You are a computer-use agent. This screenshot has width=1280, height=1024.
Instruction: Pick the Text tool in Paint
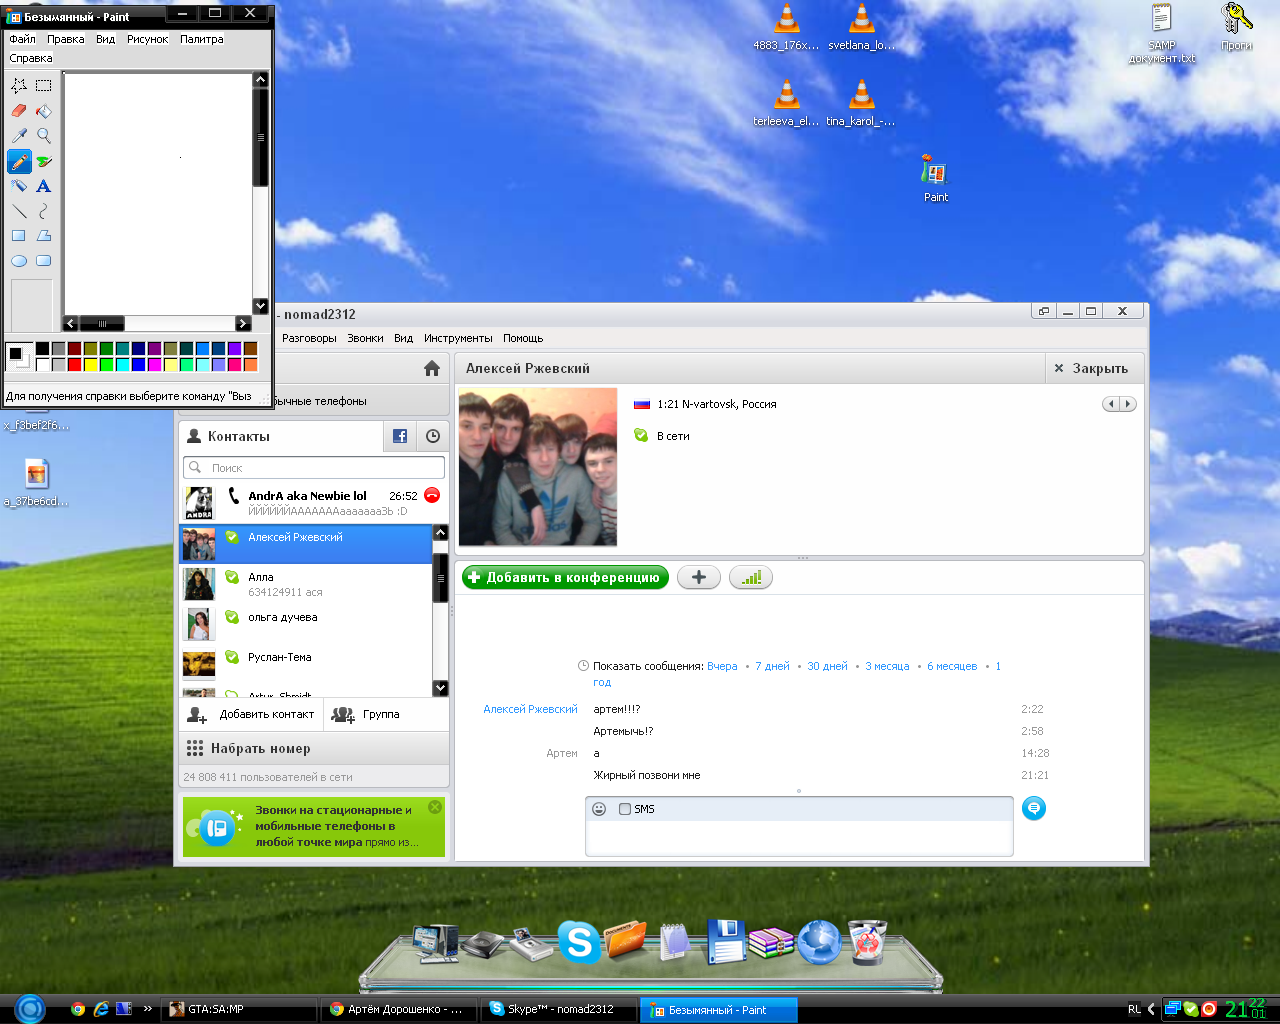tap(44, 186)
